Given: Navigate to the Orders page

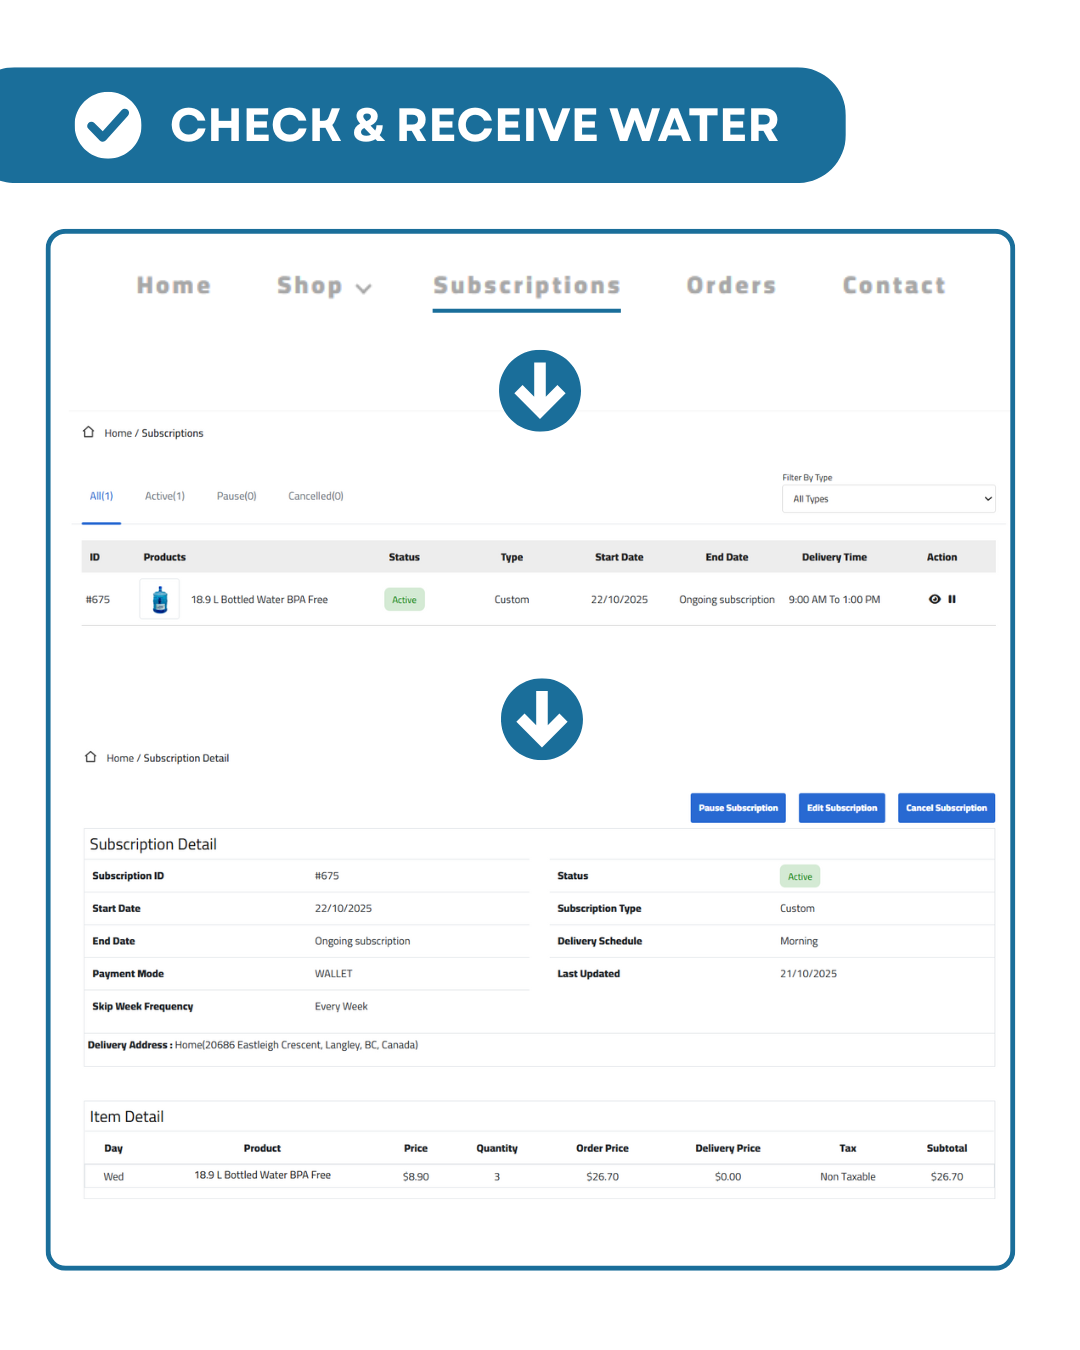Looking at the screenshot, I should (x=731, y=286).
